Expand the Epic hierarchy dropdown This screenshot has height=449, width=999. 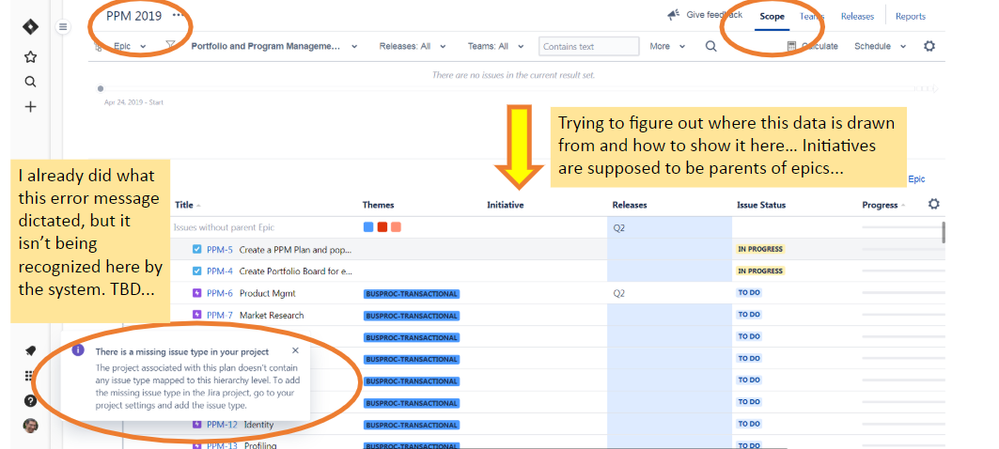click(130, 46)
